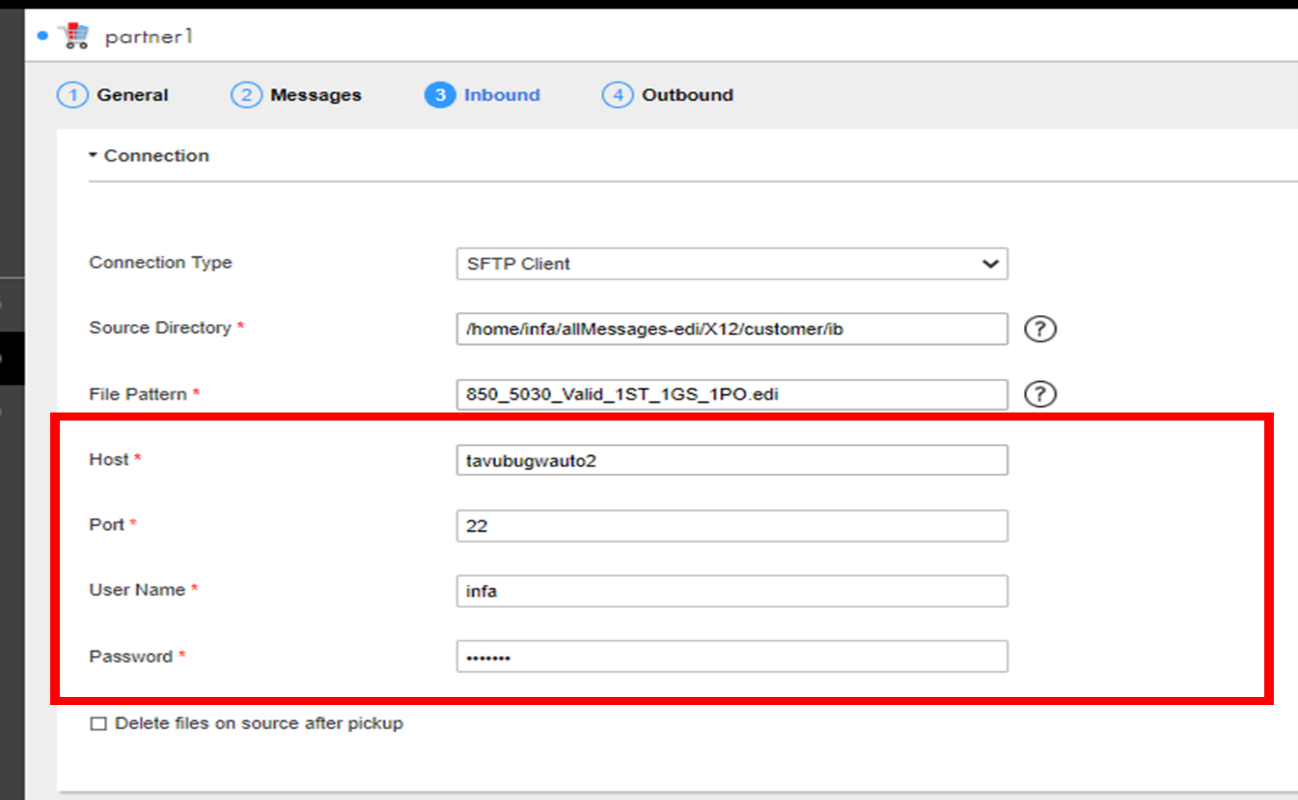
Task: Click the partner1 shopping cart icon
Action: (x=73, y=37)
